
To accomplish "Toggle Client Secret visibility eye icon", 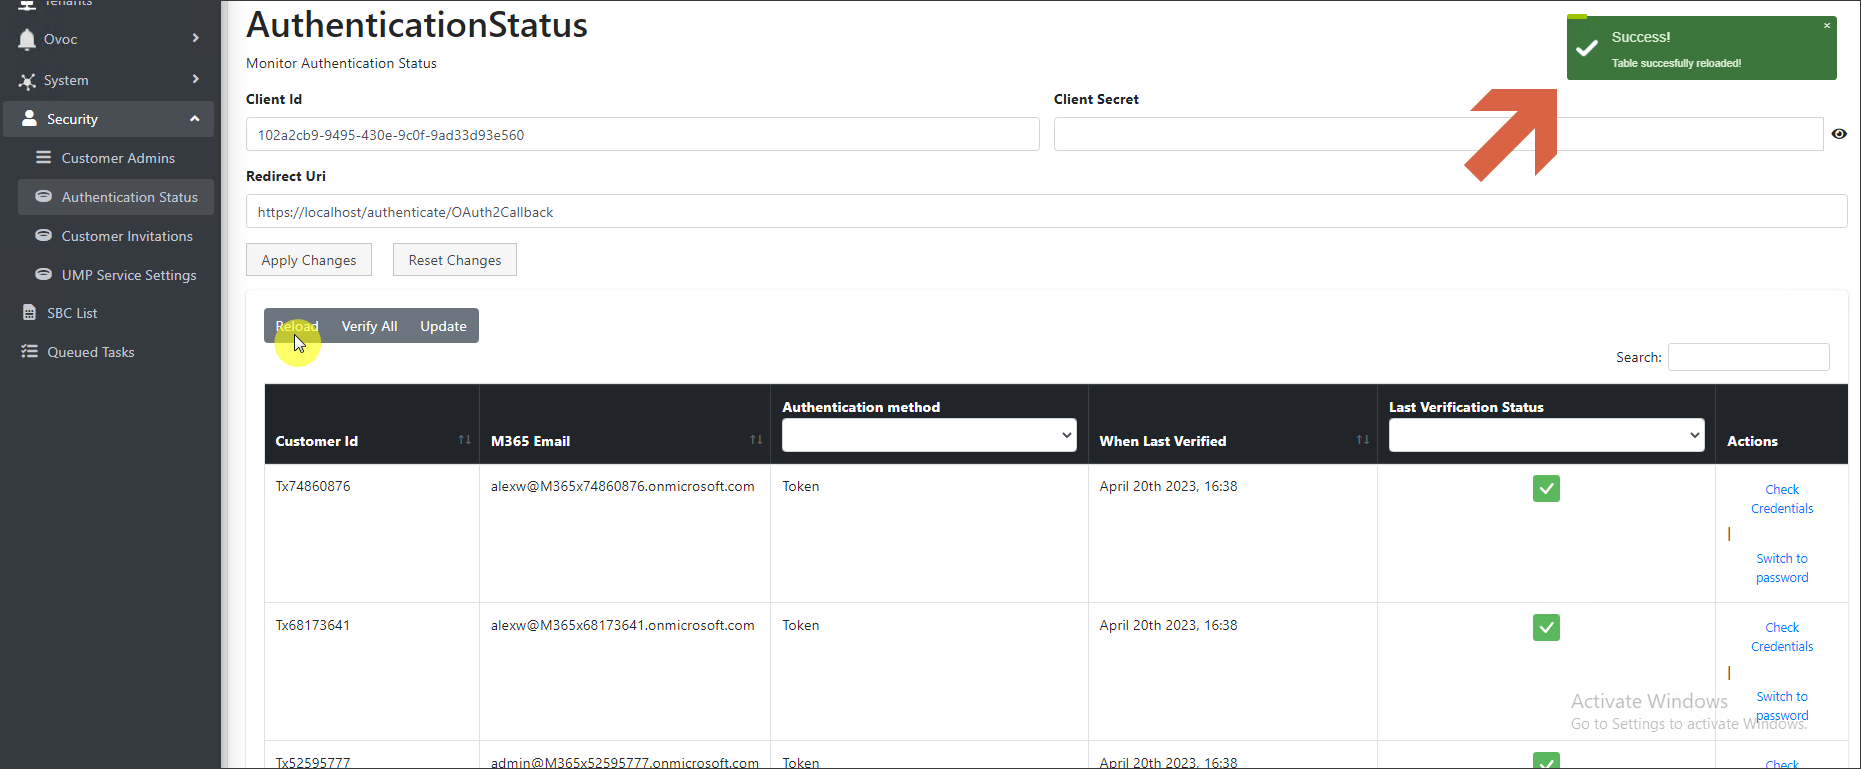I will [1839, 134].
